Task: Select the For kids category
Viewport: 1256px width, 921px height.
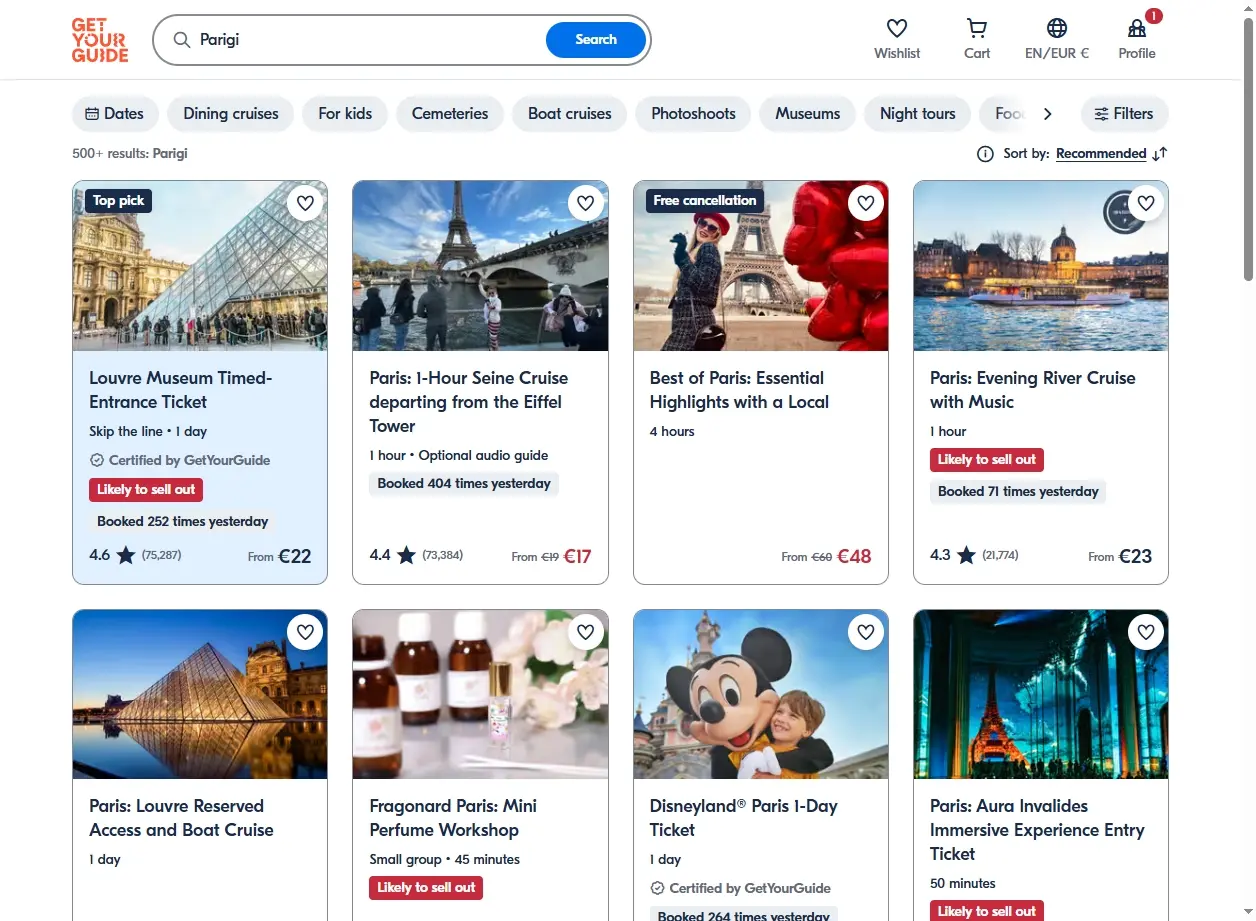Action: (x=345, y=113)
